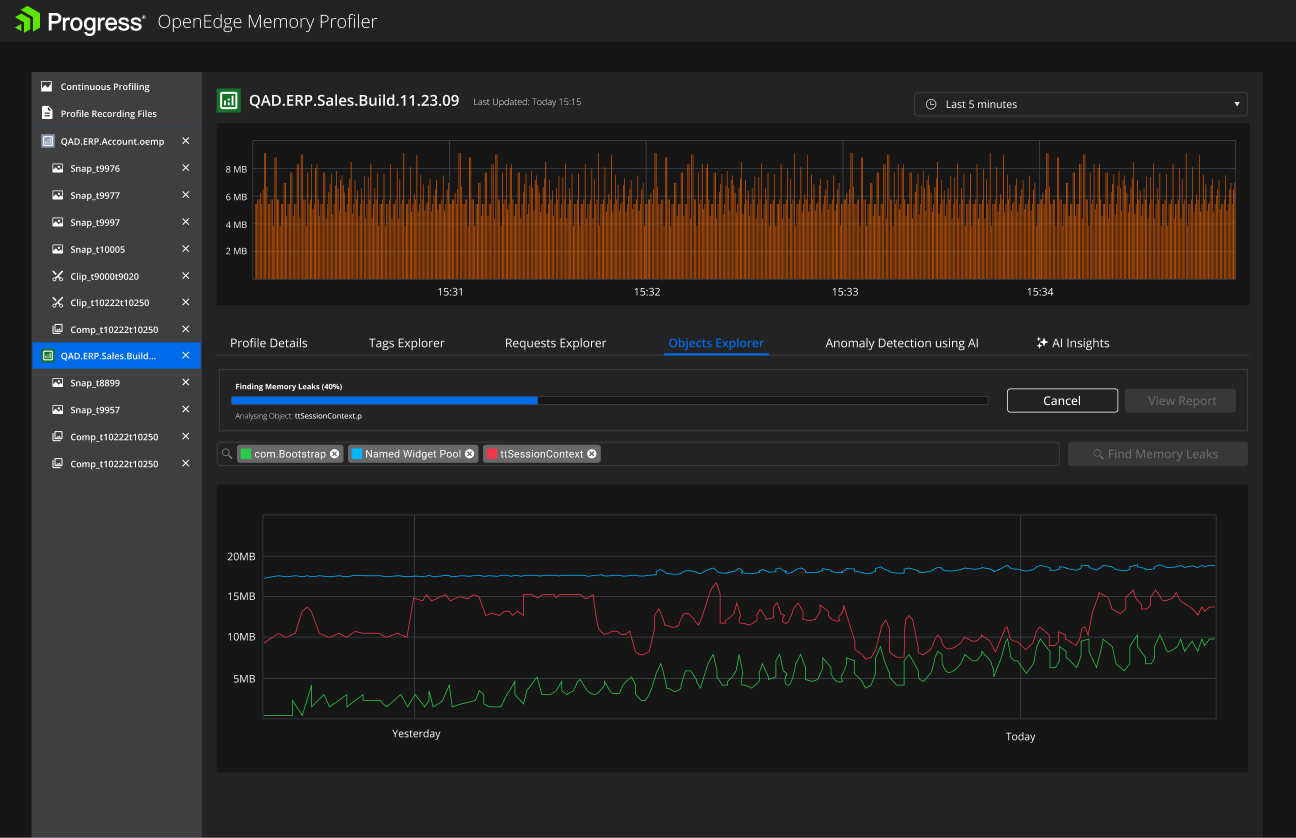Close the Snap_t10005 snapshot
1296x838 pixels.
(x=185, y=249)
